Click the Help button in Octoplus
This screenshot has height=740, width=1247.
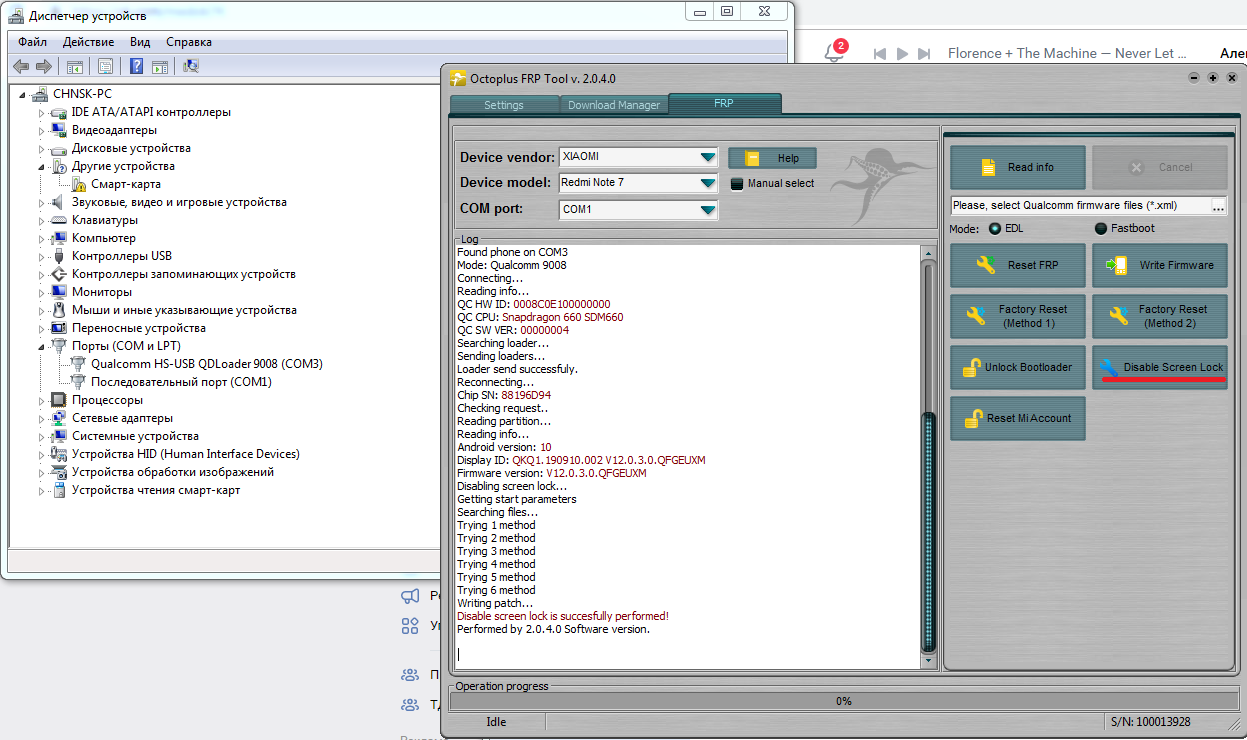pos(772,158)
